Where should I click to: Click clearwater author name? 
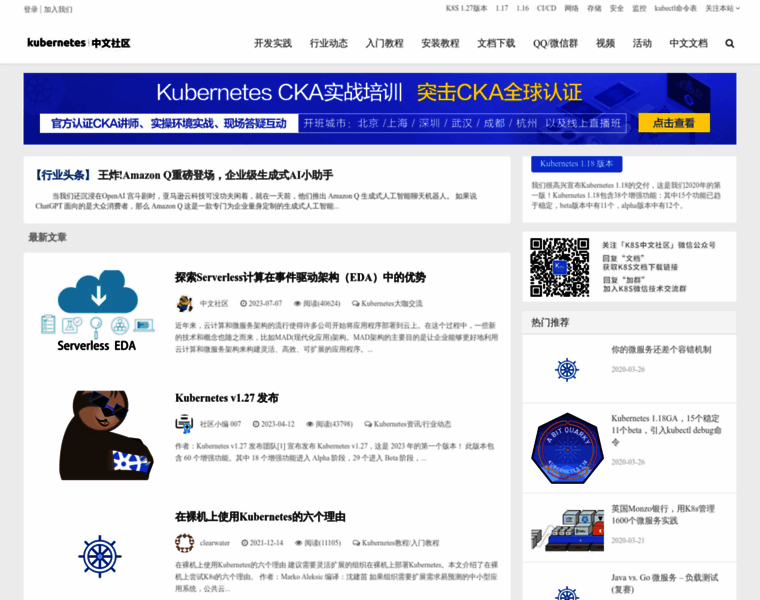[215, 543]
